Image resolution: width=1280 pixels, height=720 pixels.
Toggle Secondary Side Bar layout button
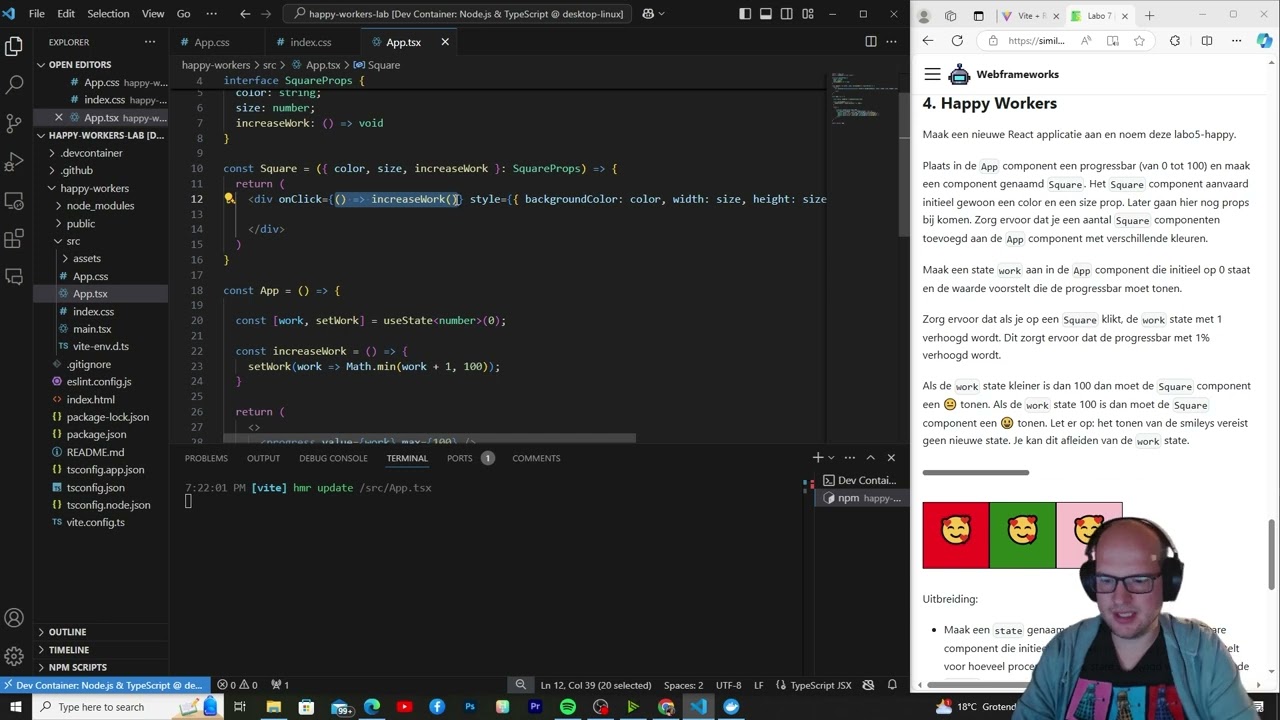click(x=787, y=14)
